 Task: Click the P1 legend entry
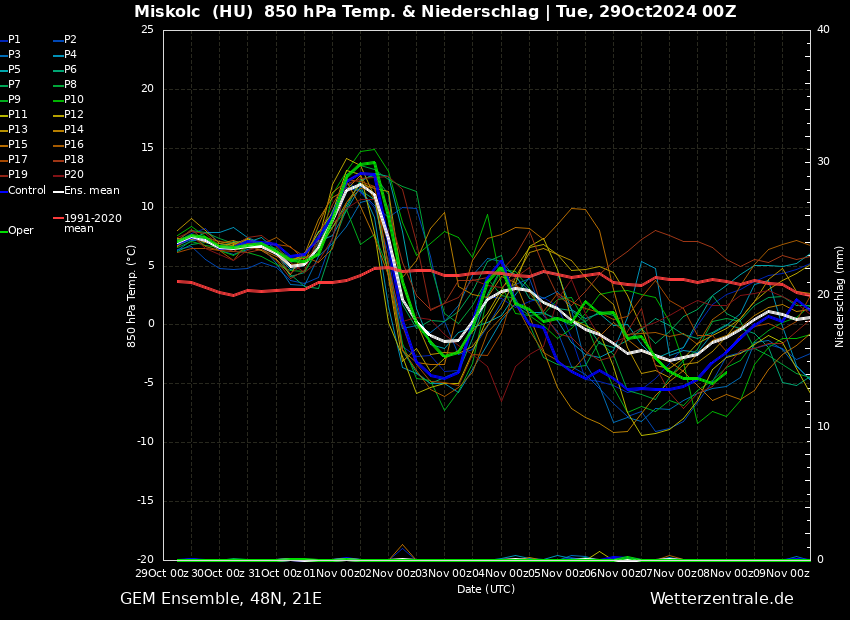tap(14, 40)
